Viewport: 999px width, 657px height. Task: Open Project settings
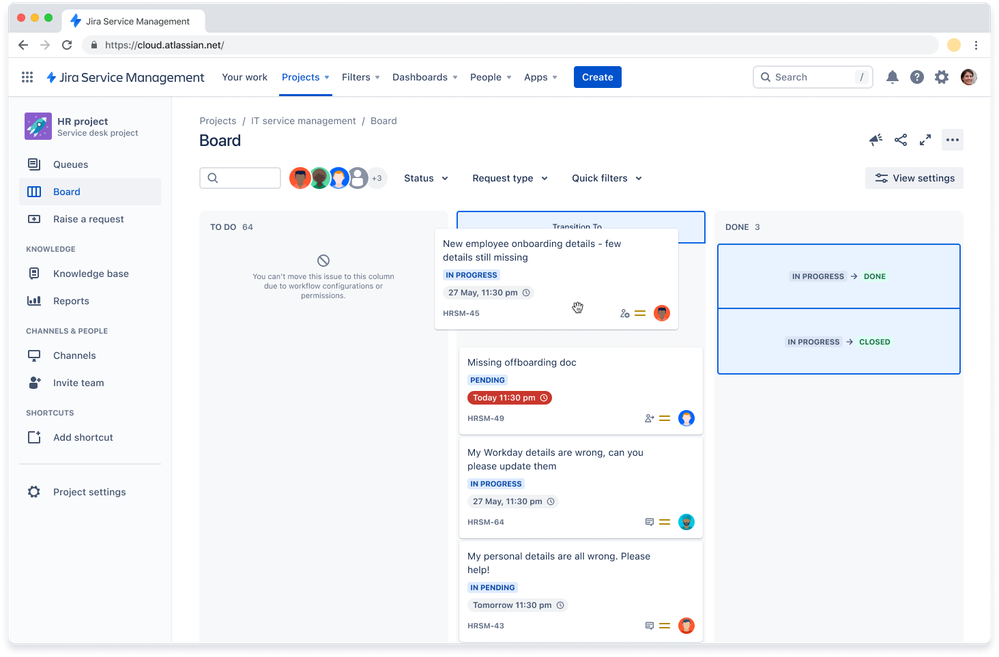pyautogui.click(x=90, y=492)
